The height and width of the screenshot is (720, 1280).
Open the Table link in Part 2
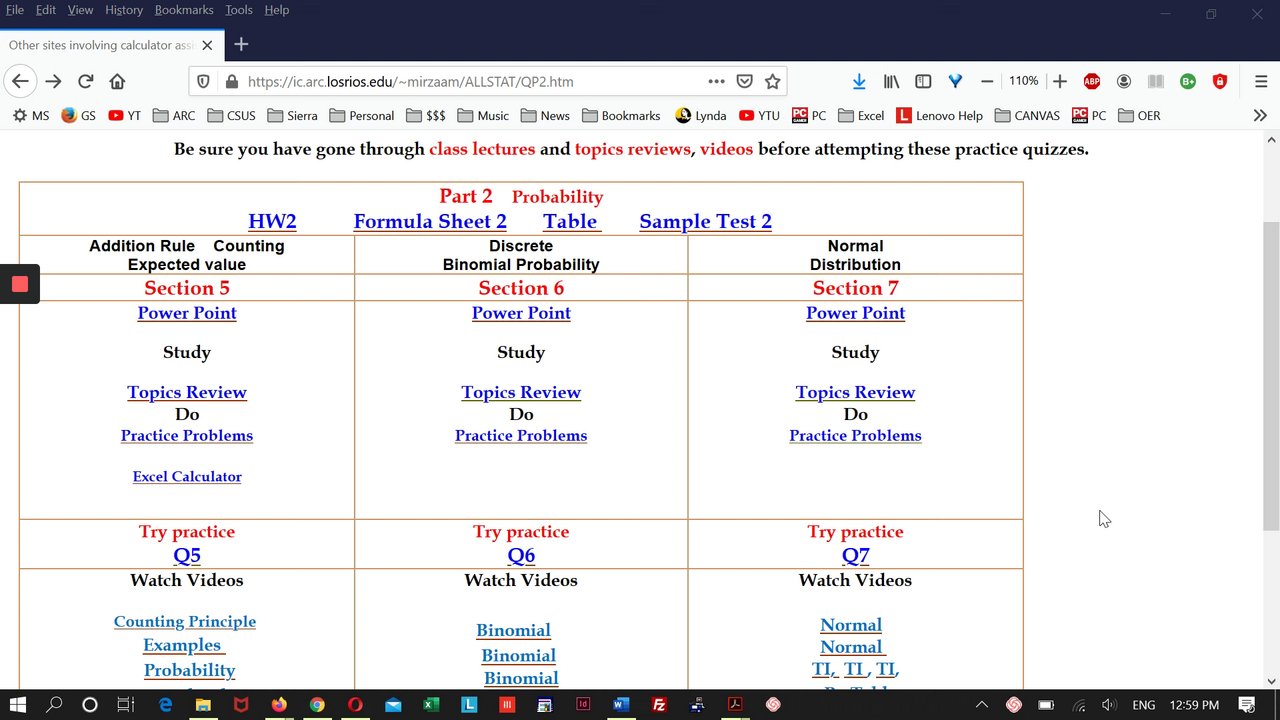point(571,221)
